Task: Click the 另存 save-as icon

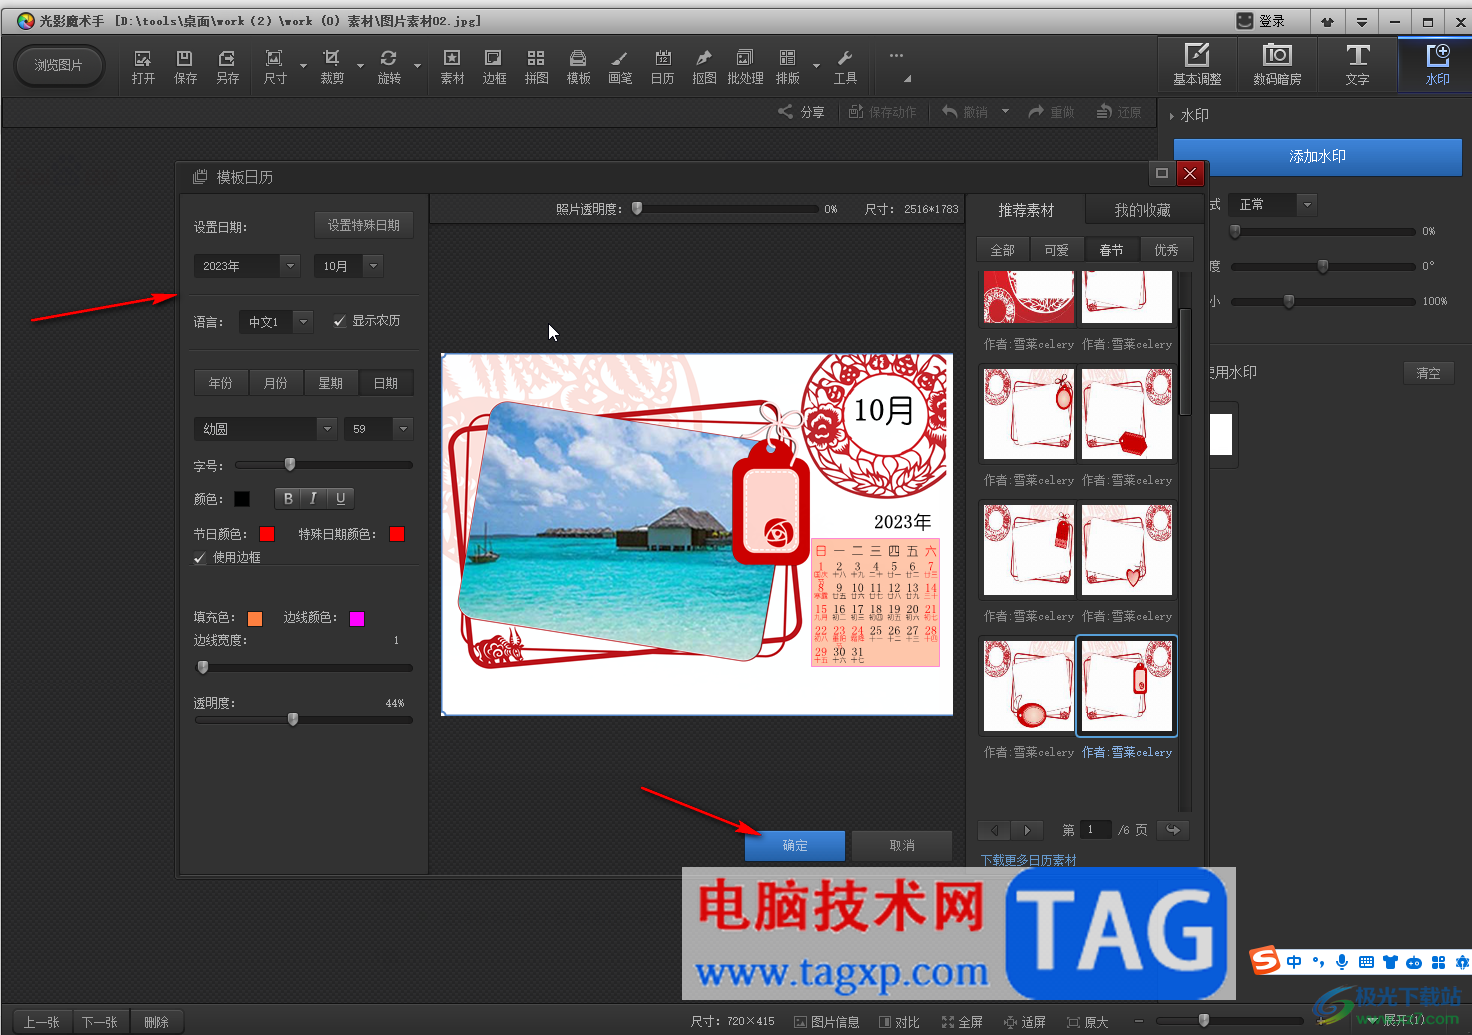Action: [227, 66]
